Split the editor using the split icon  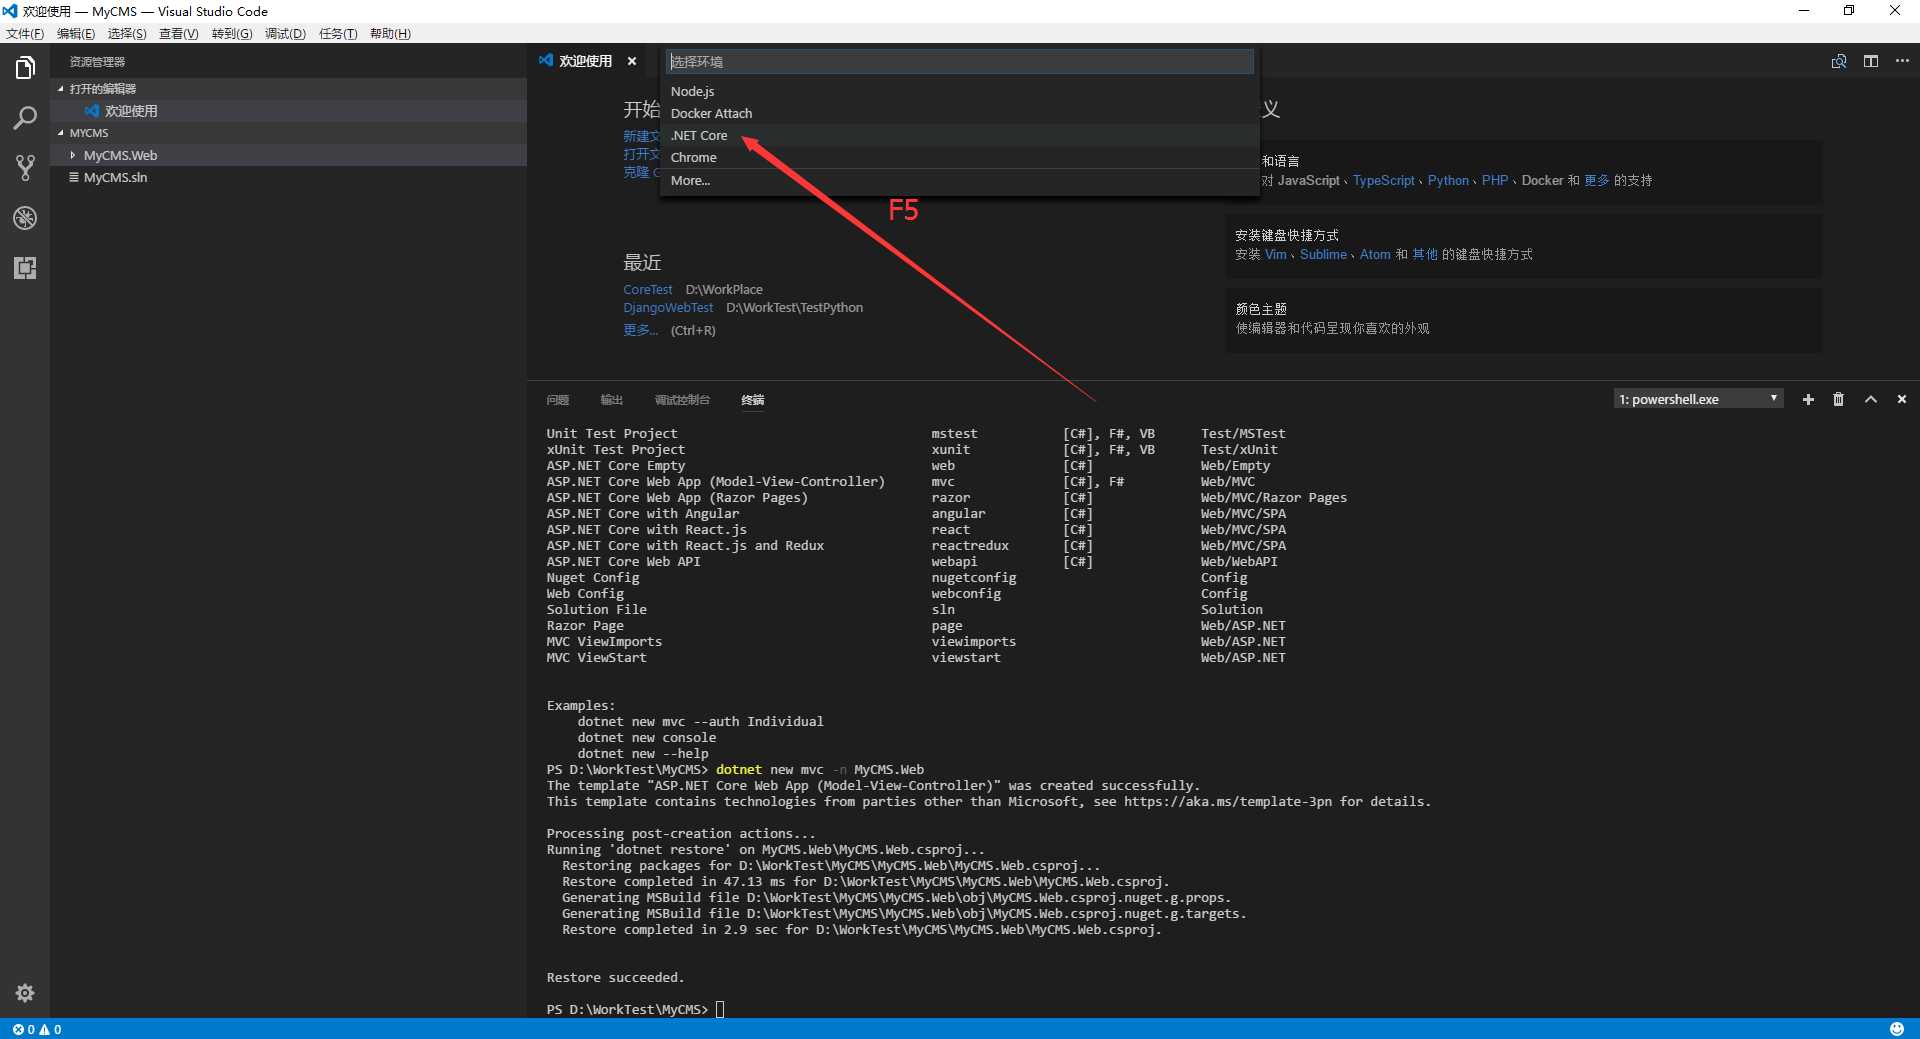point(1871,61)
